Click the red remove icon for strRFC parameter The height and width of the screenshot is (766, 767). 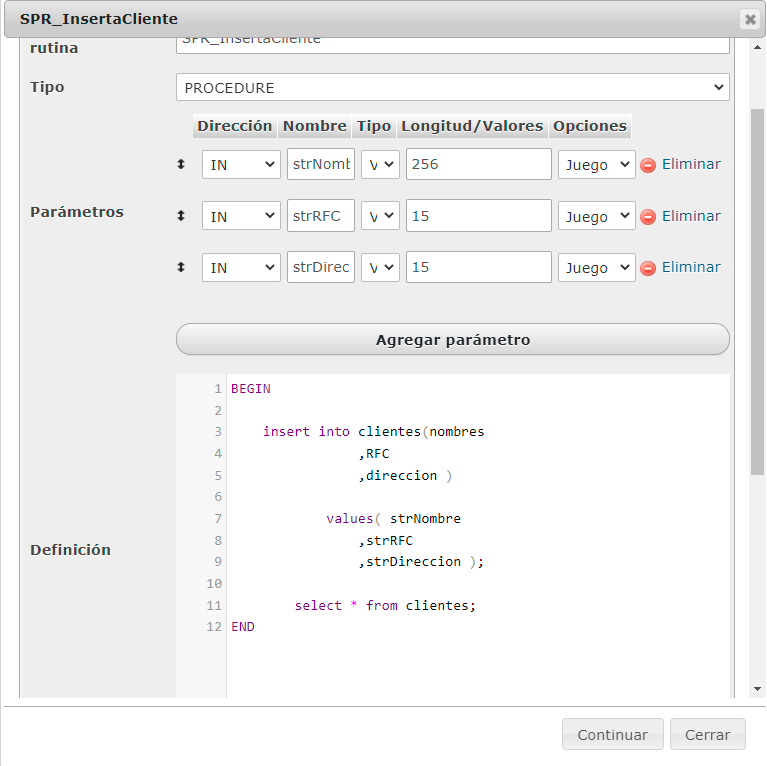pos(648,216)
